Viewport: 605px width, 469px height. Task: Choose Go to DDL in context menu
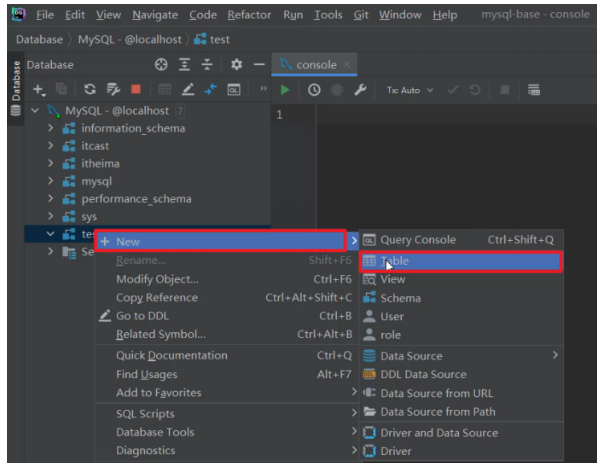[226, 316]
